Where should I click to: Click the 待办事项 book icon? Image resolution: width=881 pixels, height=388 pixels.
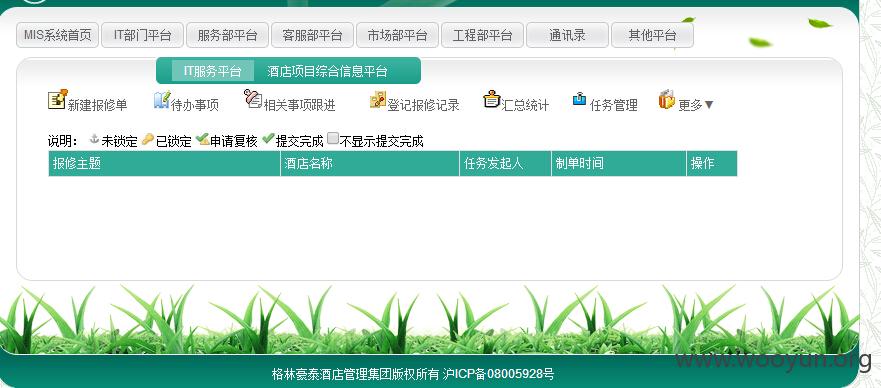[162, 100]
